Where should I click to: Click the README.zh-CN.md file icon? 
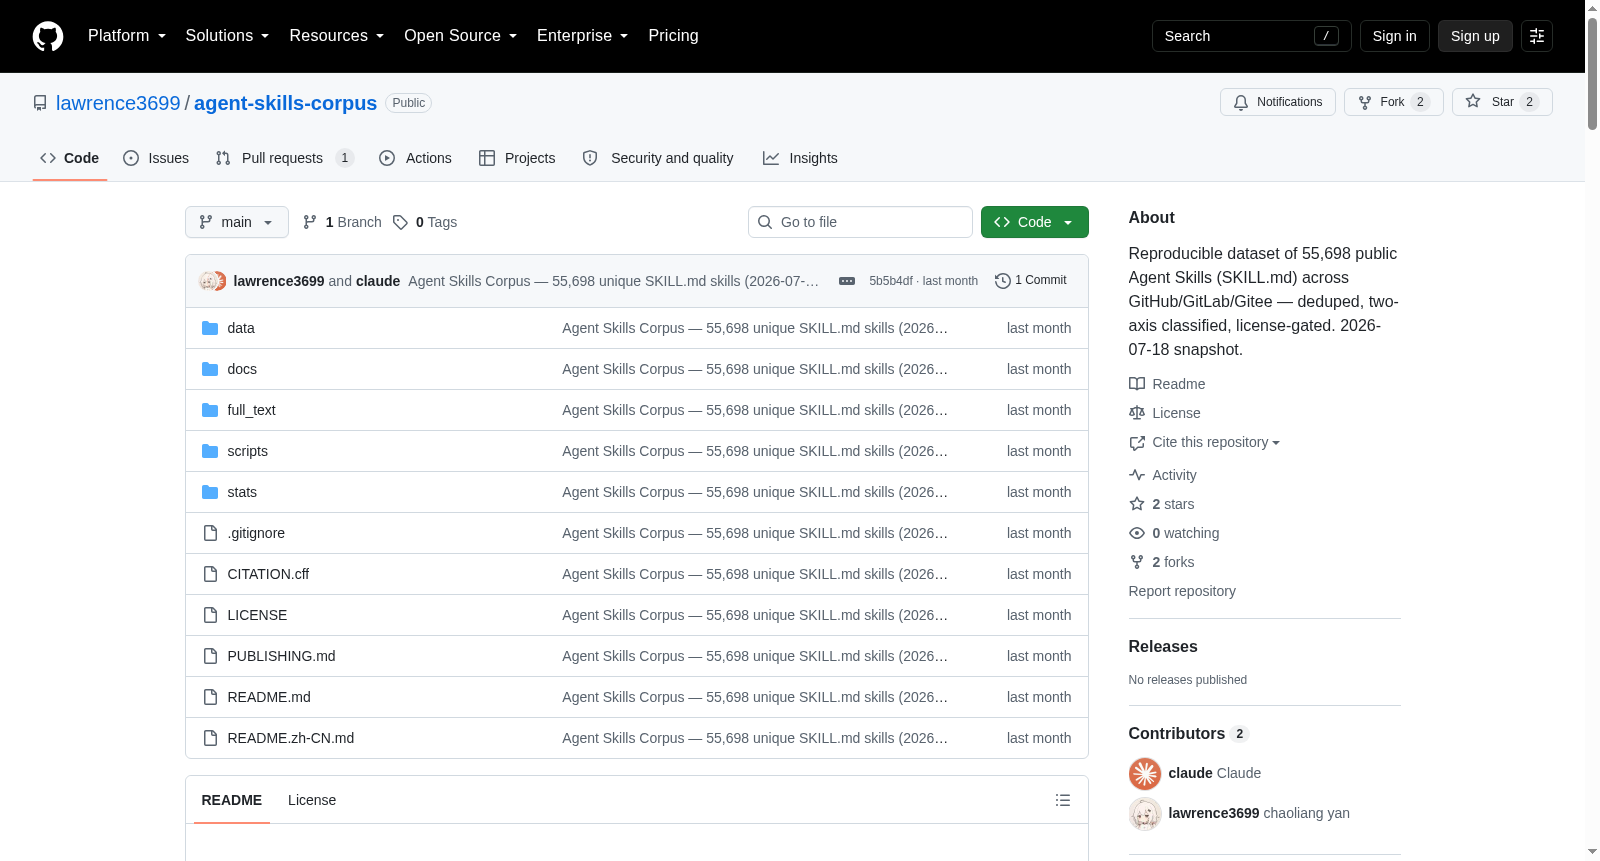[x=210, y=738]
